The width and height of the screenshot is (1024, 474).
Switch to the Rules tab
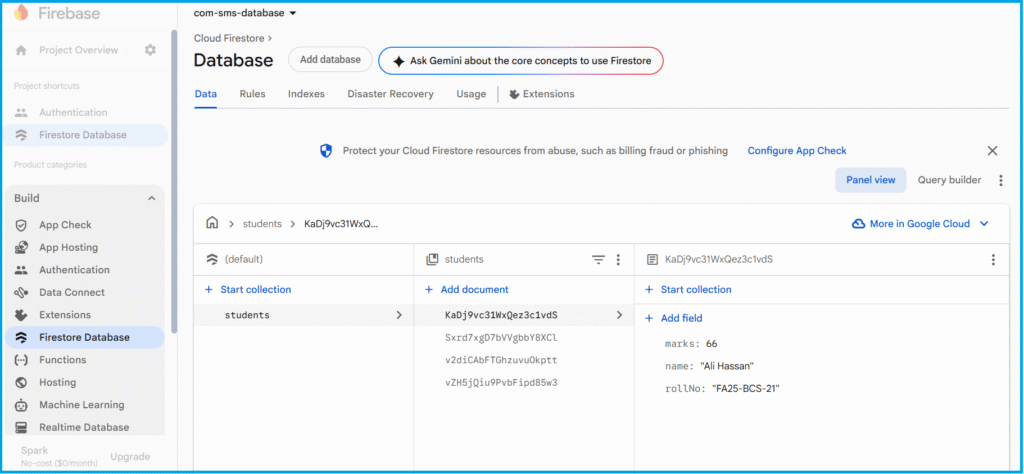(252, 94)
